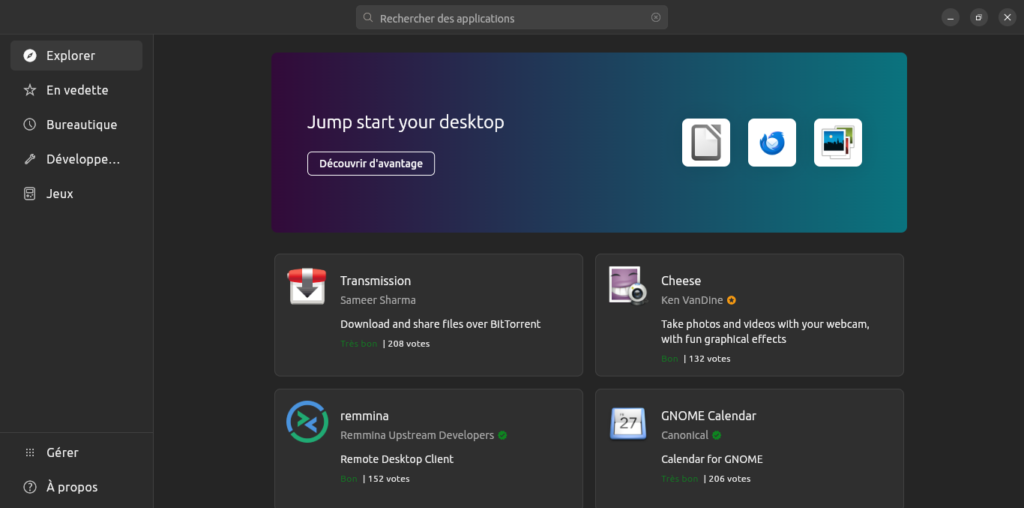Restore down the window with the maximize button
The height and width of the screenshot is (508, 1024).
coord(978,18)
